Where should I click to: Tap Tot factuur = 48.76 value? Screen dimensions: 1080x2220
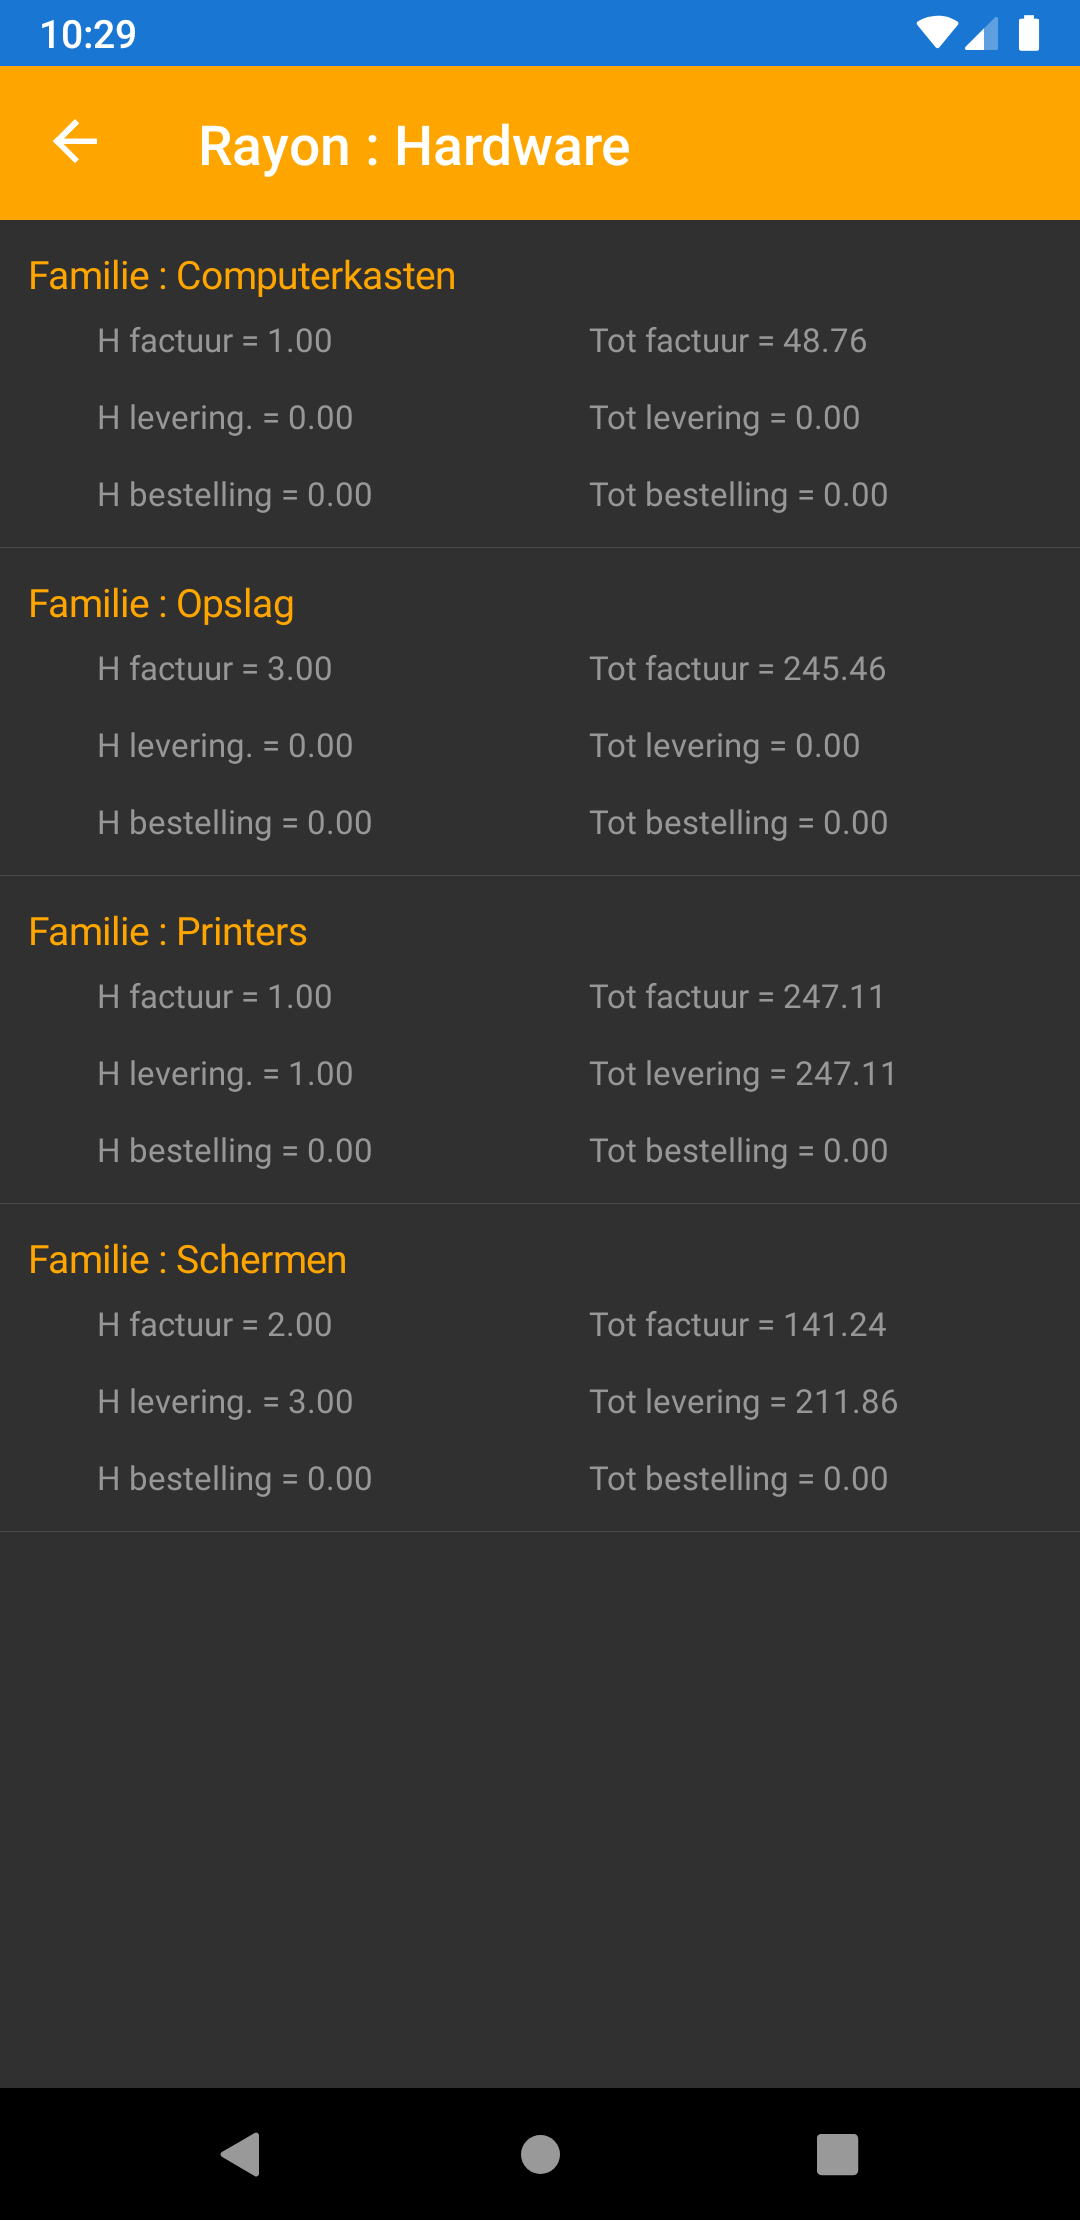pos(728,341)
